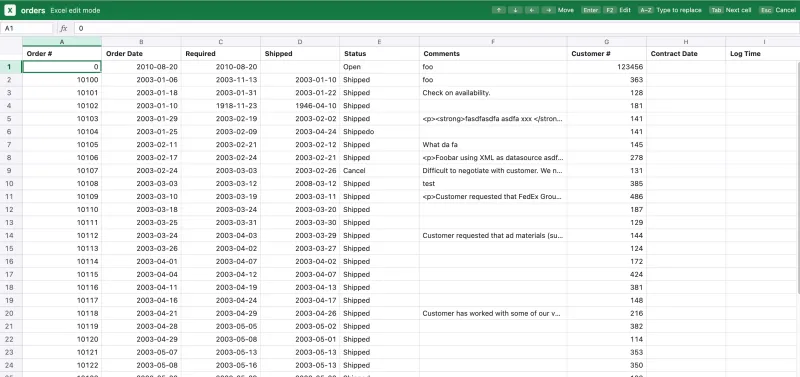The image size is (800, 377).
Task: Click the F2 key badge
Action: click(x=610, y=10)
